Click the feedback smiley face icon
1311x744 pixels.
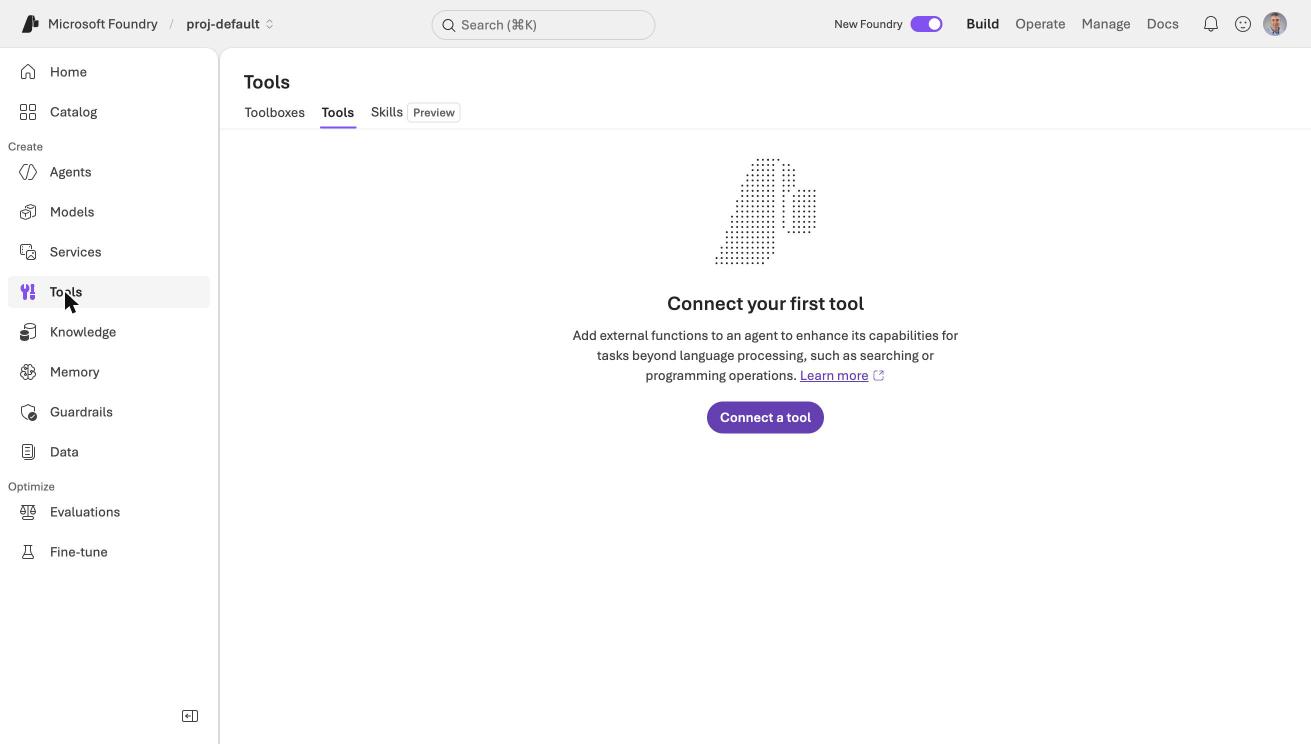point(1243,24)
